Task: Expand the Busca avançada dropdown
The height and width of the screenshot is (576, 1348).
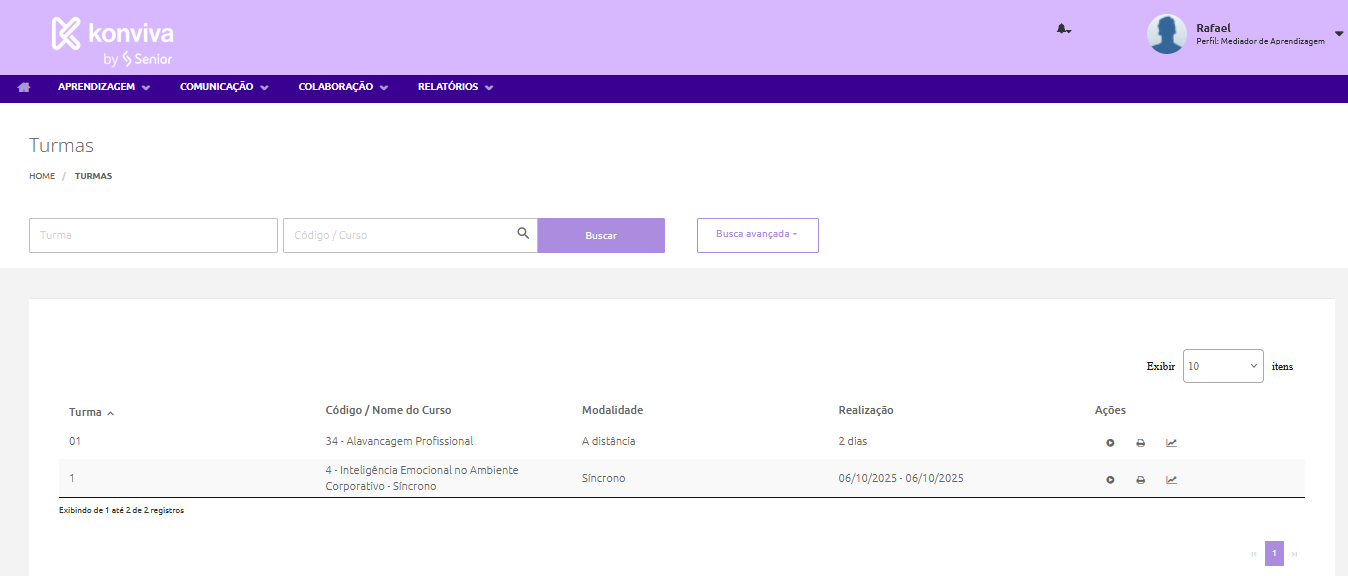Action: click(x=757, y=235)
